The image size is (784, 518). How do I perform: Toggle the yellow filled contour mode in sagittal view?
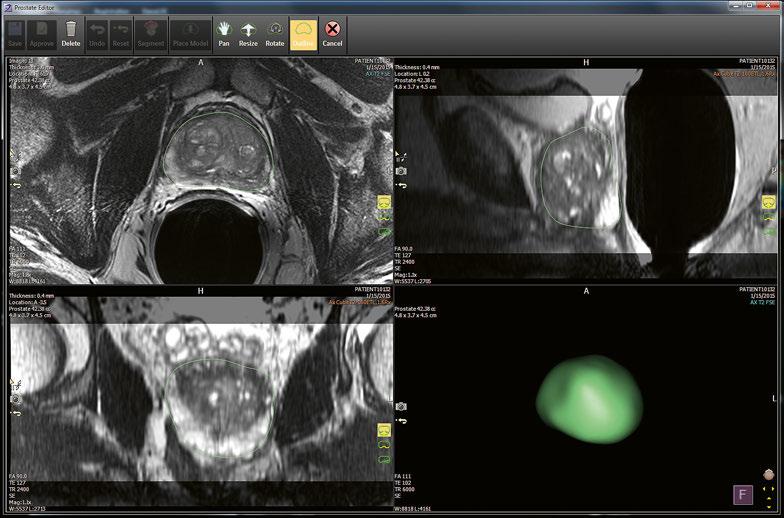[768, 202]
